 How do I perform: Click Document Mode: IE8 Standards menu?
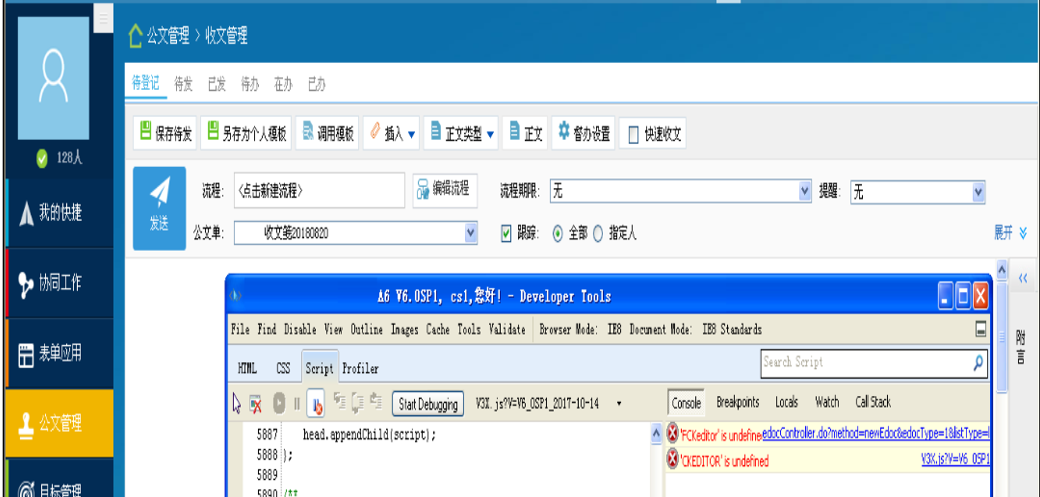696,329
